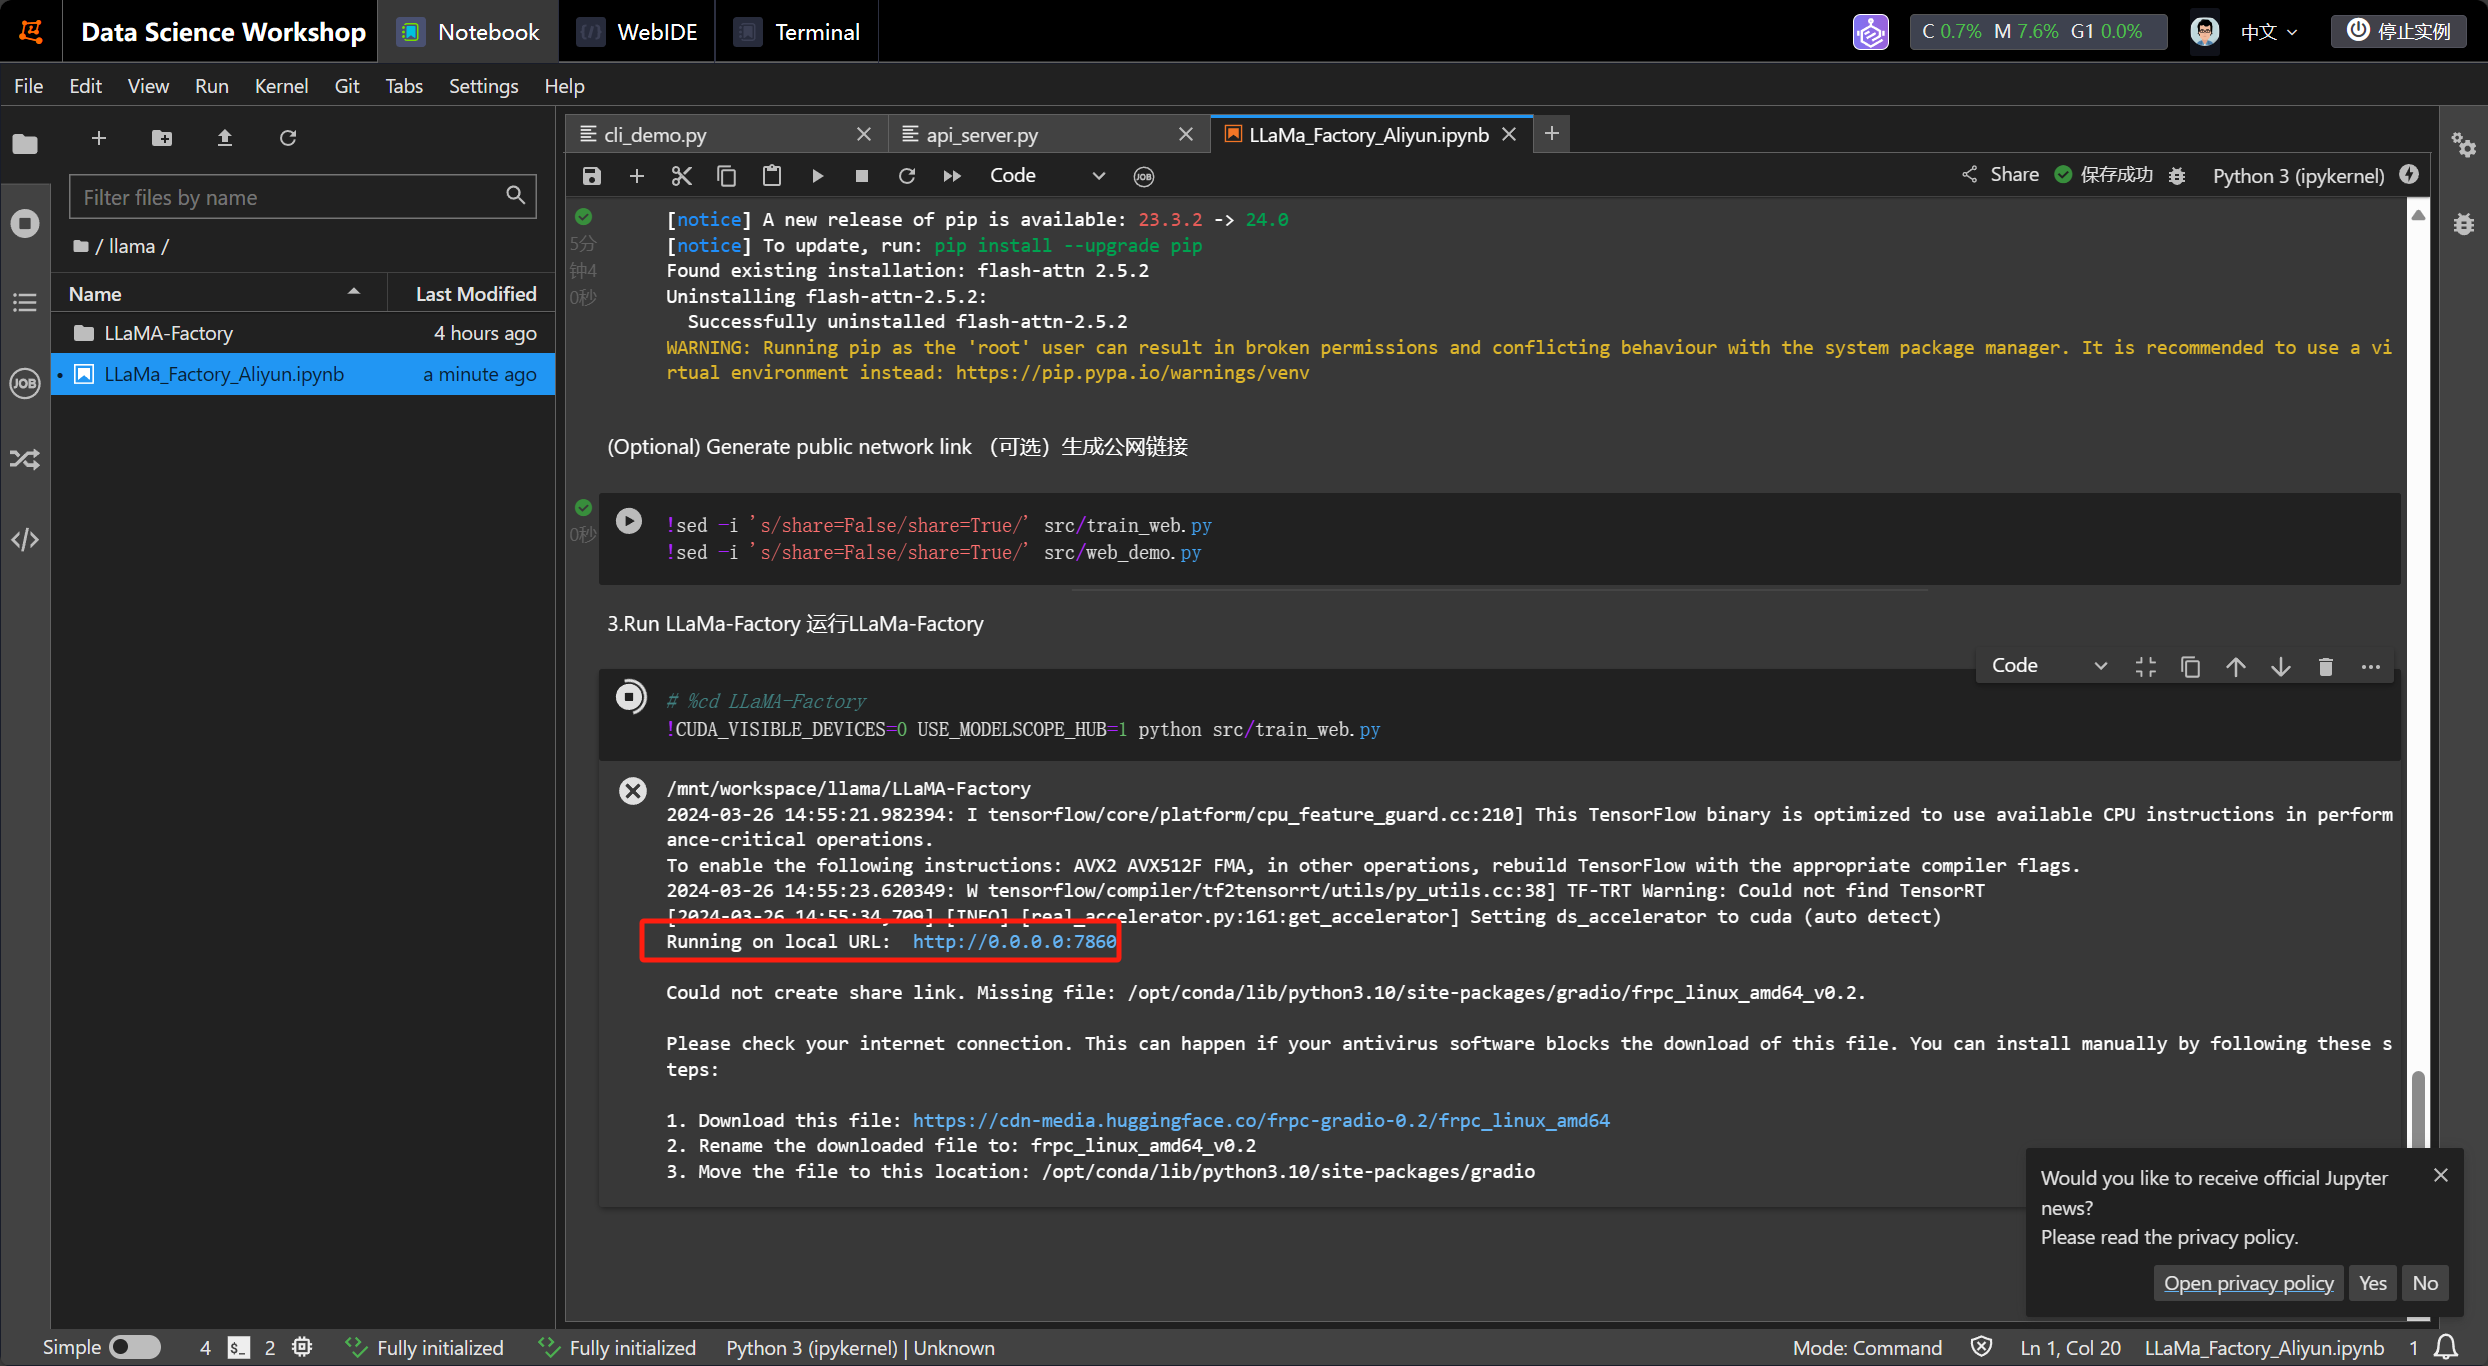2488x1366 pixels.
Task: Open the LLaMA-Factory folder
Action: point(303,333)
